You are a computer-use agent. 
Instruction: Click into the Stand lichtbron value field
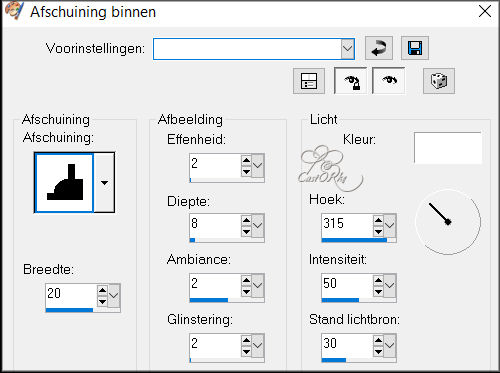tap(347, 345)
